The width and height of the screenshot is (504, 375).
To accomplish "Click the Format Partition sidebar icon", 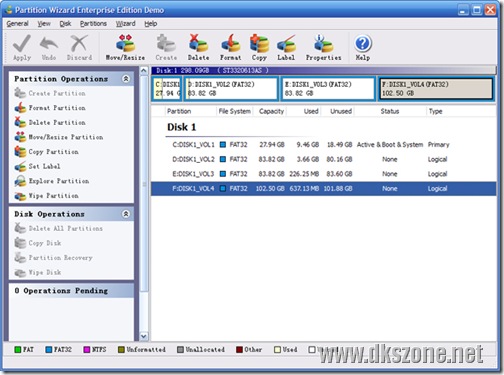I will coord(20,108).
